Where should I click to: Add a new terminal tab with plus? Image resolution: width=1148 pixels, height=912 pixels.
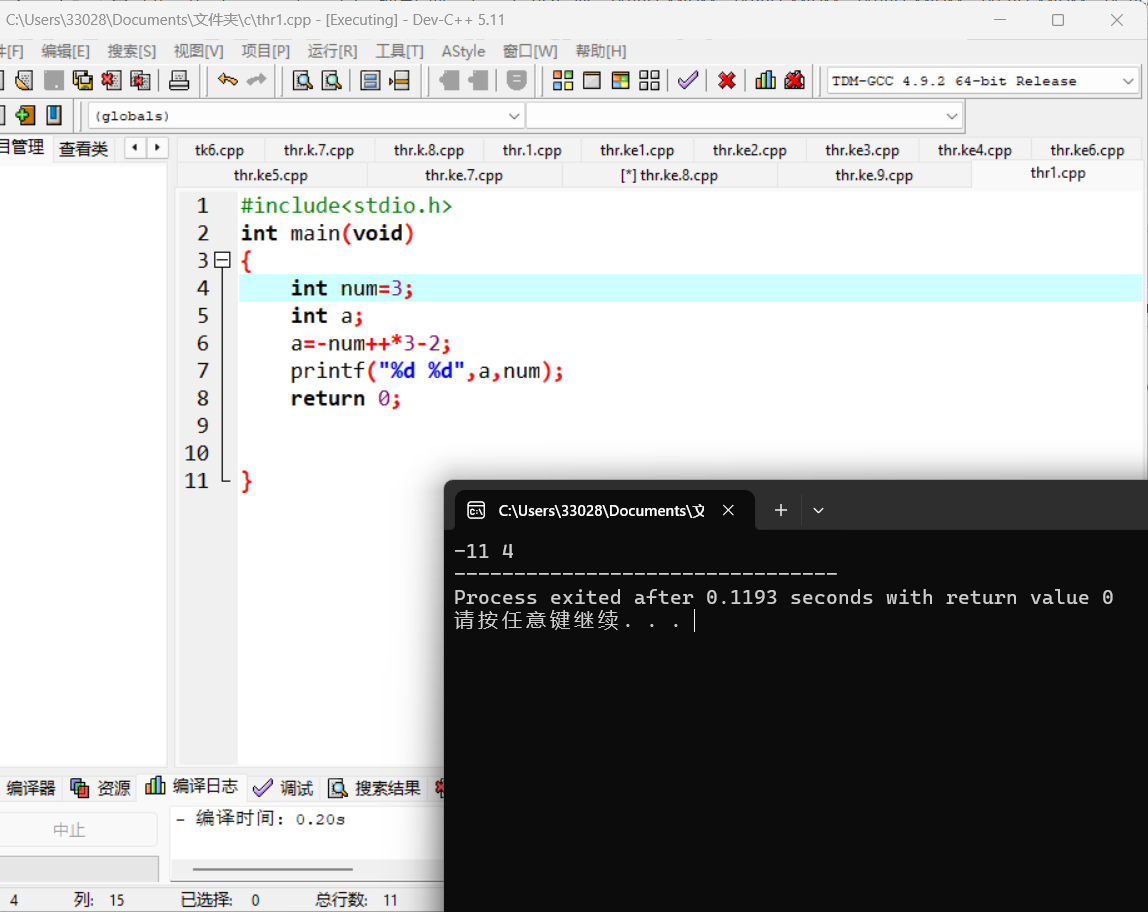[781, 510]
